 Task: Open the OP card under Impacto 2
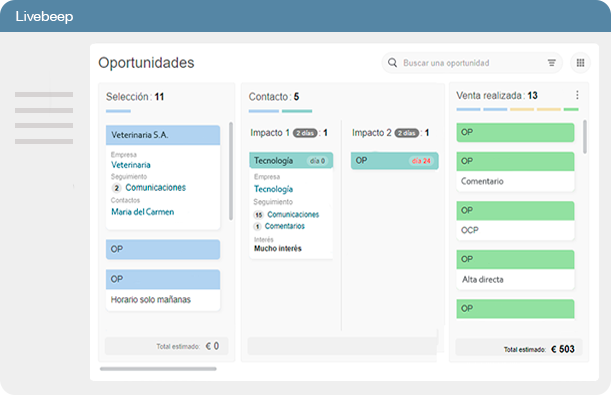[x=395, y=161]
